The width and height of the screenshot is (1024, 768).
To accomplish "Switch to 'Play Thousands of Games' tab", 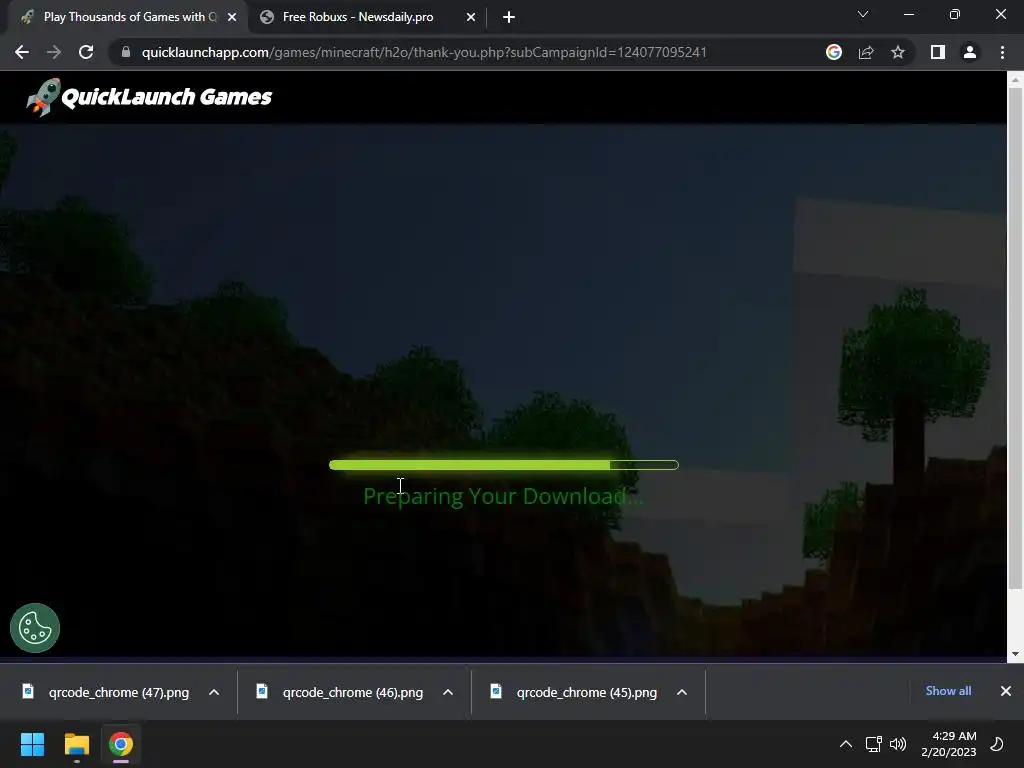I will (x=128, y=17).
